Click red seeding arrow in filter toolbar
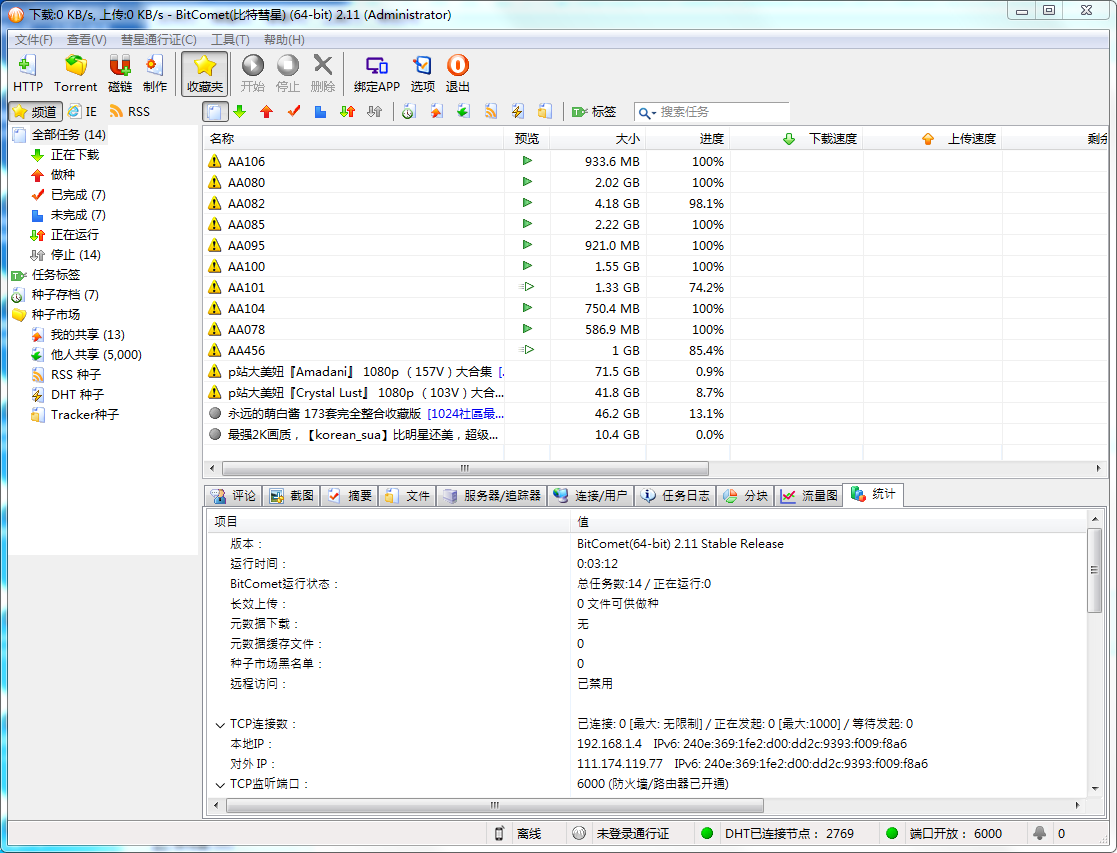This screenshot has width=1117, height=853. (x=266, y=111)
